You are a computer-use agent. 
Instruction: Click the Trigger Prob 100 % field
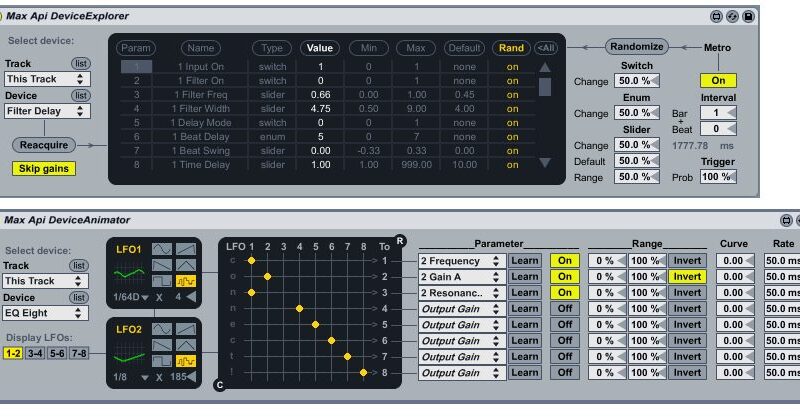717,177
